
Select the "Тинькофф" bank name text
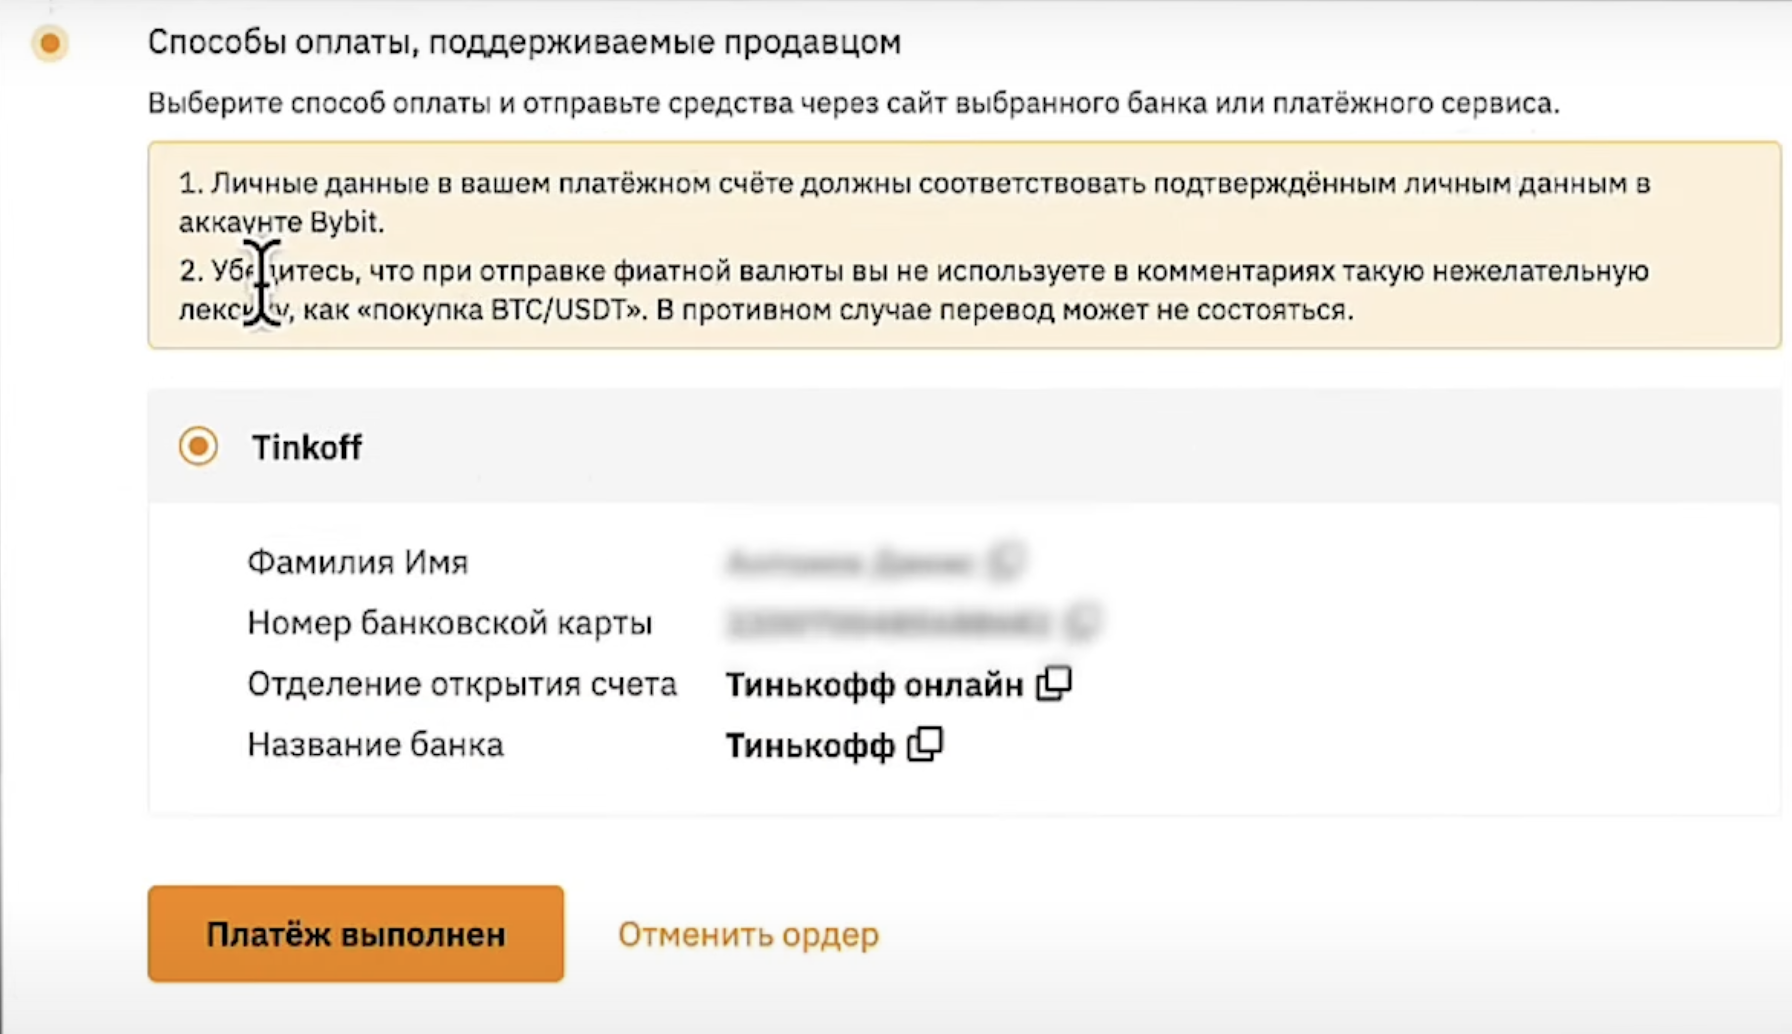810,746
